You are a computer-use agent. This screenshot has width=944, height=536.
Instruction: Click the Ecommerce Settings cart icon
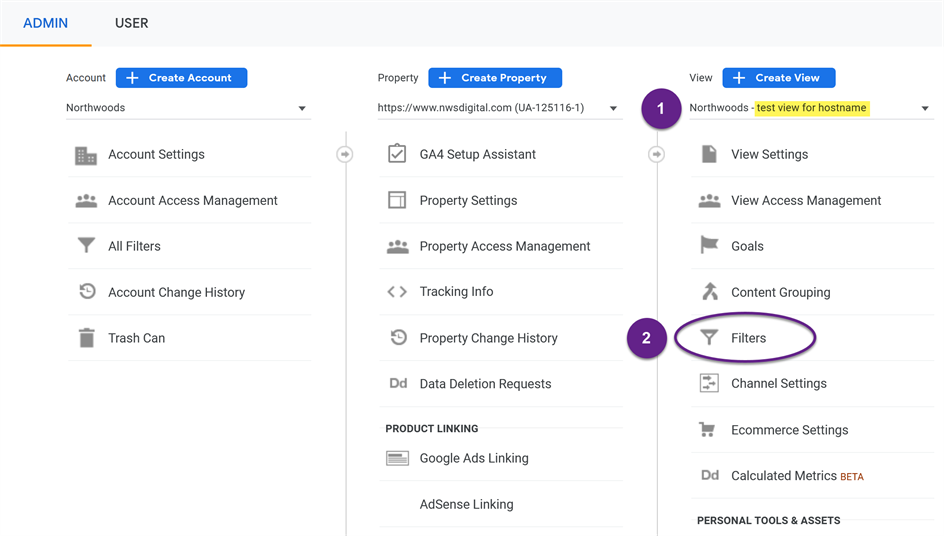[x=707, y=429]
